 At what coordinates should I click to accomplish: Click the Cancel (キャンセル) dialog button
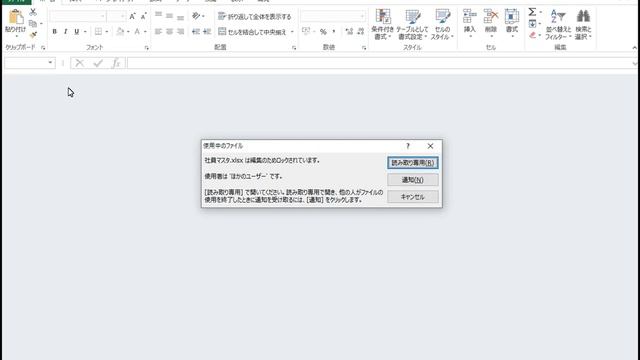(413, 197)
